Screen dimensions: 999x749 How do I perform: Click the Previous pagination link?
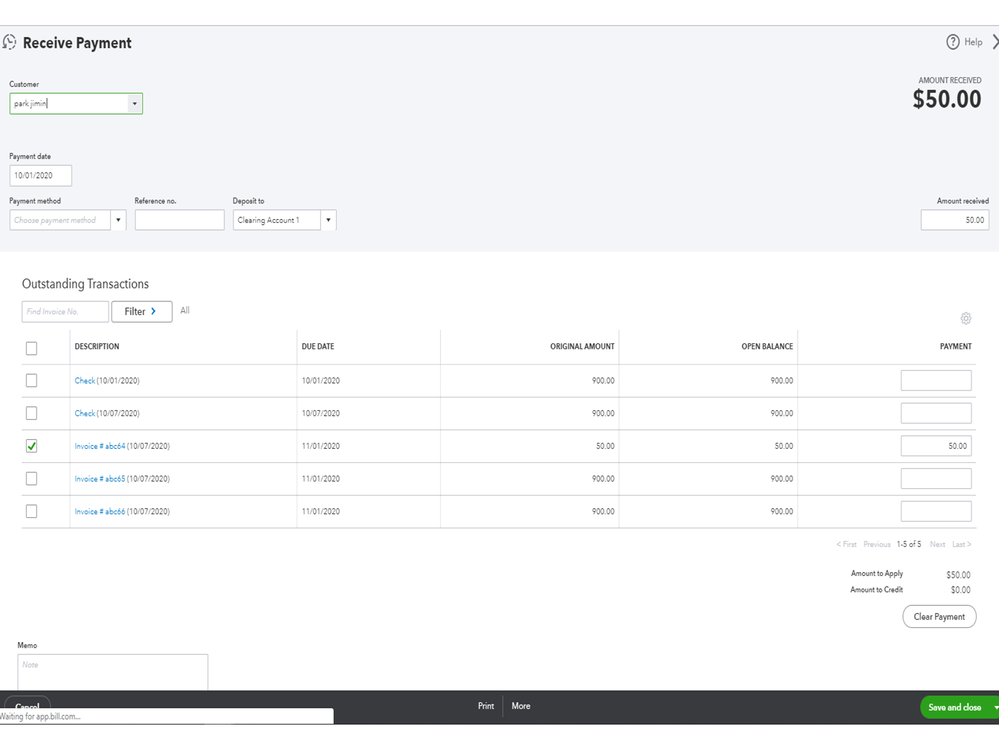tap(877, 545)
